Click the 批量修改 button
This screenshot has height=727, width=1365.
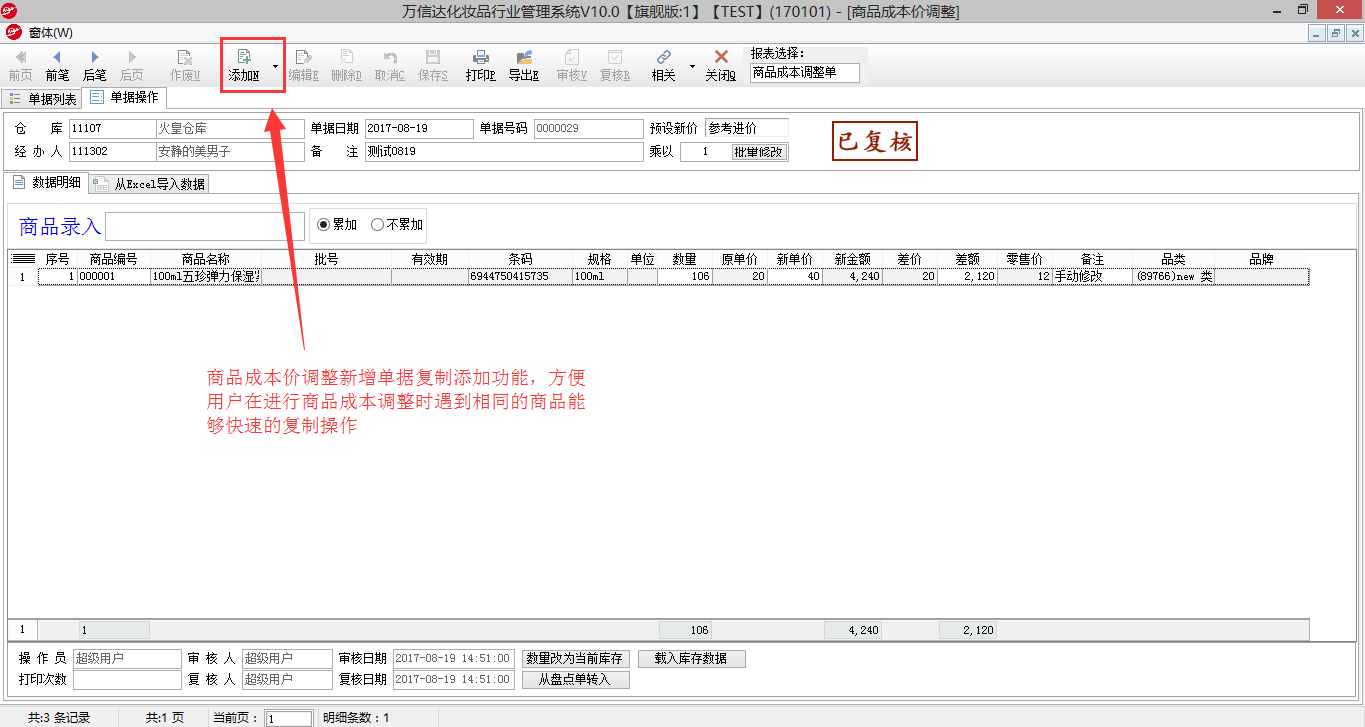point(759,152)
